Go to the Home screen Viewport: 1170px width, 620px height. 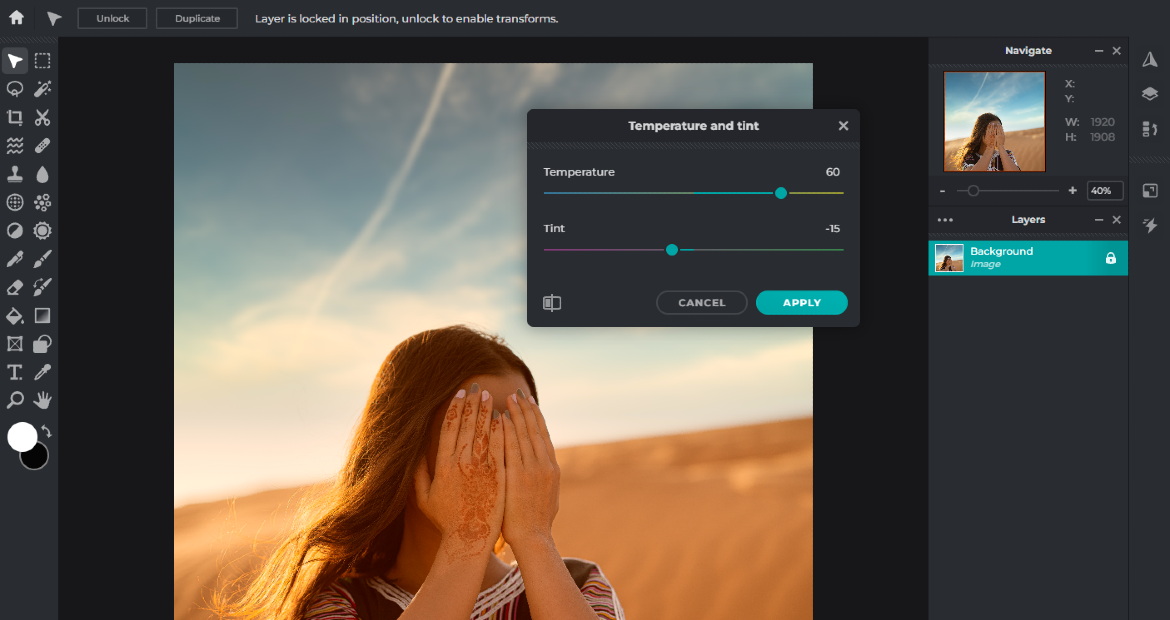click(14, 17)
